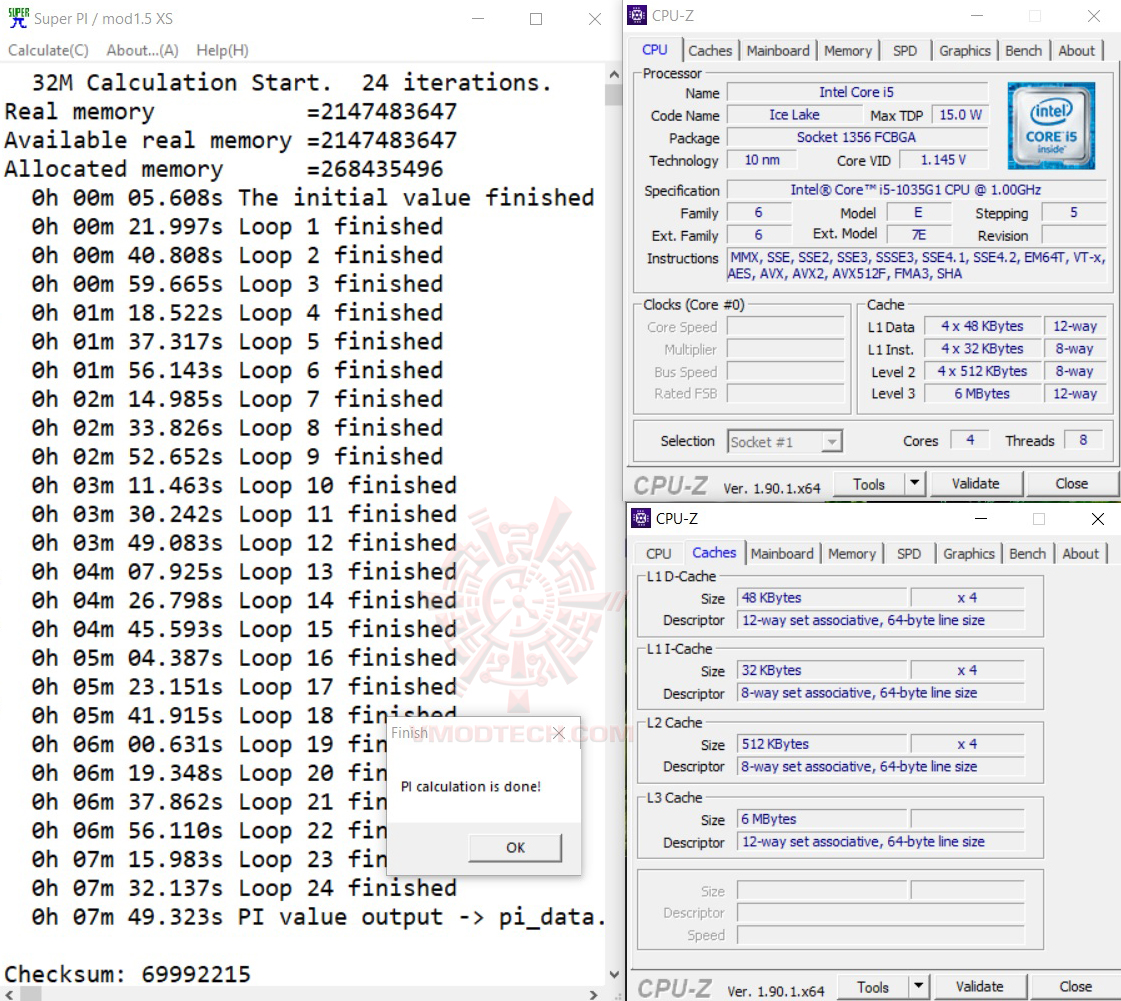Click the bottom CPU-Z window app icon
Viewport: 1121px width, 1001px height.
[x=641, y=518]
